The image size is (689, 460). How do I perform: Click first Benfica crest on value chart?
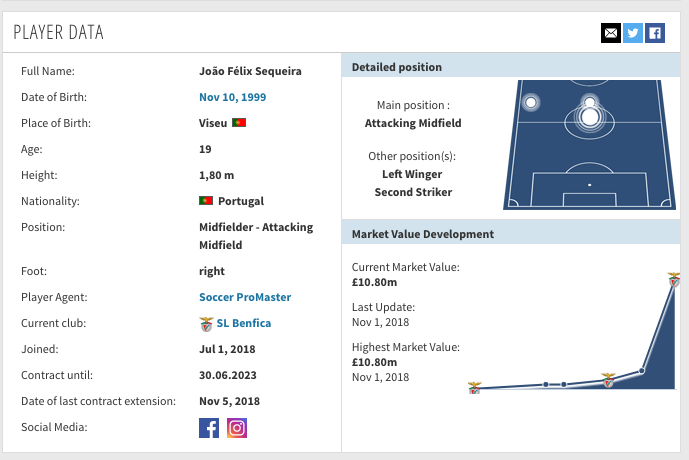point(475,388)
